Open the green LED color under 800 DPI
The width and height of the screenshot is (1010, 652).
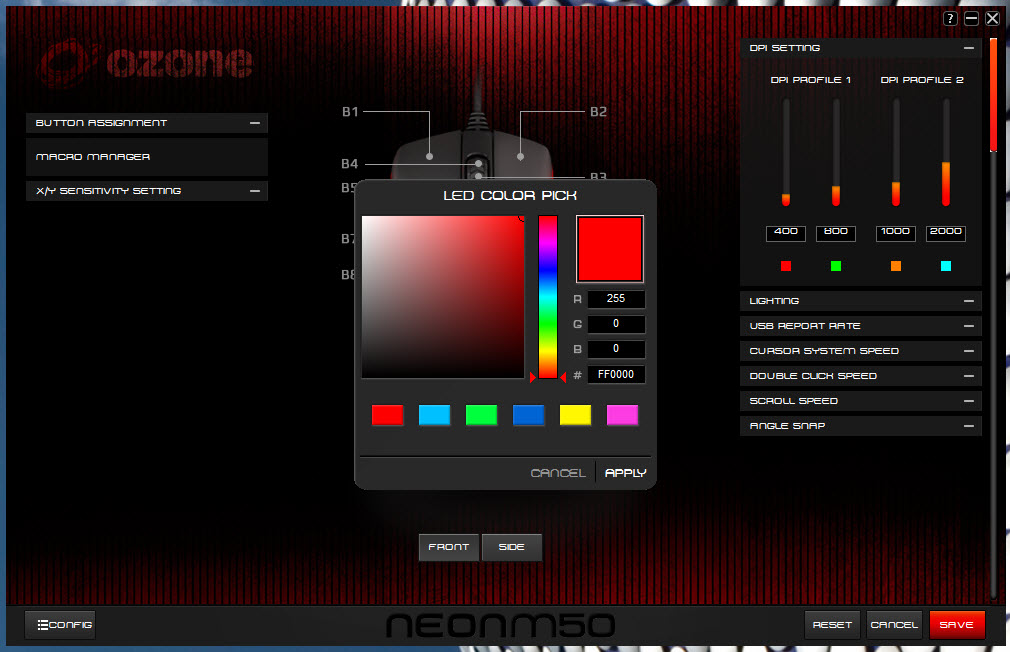pos(836,266)
